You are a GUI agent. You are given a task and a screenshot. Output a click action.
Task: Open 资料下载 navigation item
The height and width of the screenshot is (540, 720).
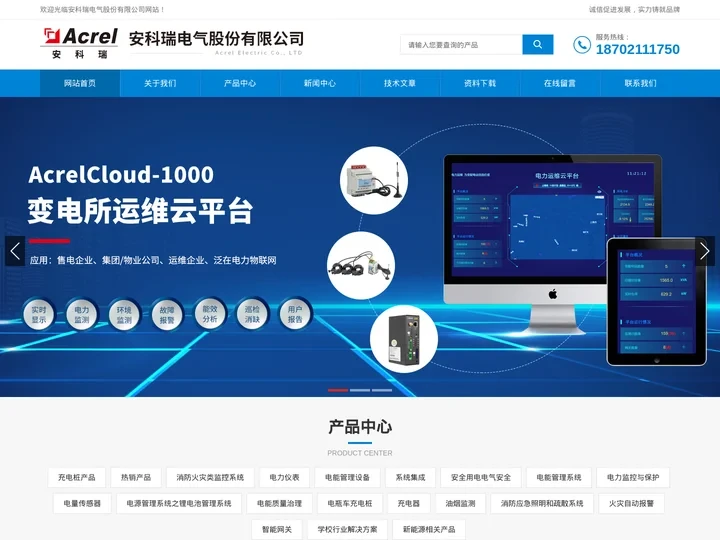(480, 84)
